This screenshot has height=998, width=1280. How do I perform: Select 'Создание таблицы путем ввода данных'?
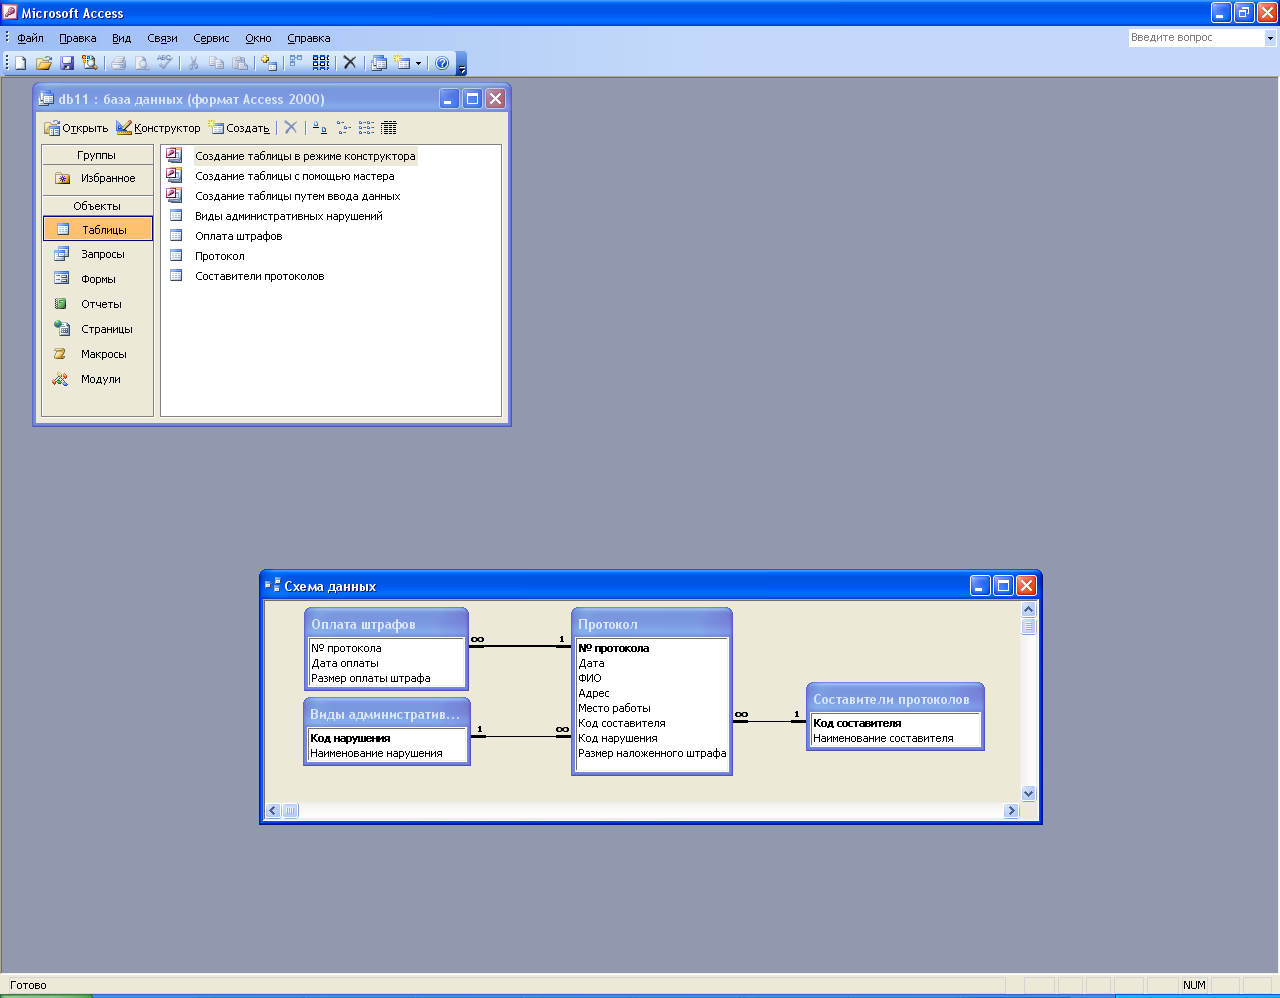298,196
